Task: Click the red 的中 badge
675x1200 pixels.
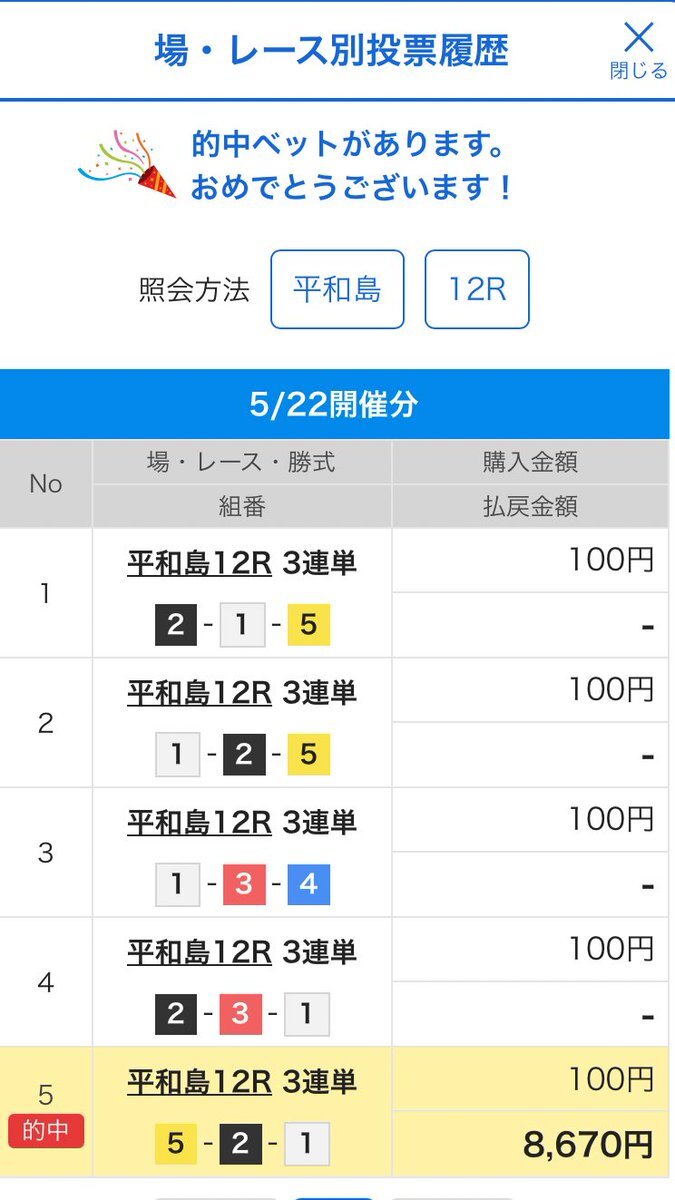Action: [46, 1131]
